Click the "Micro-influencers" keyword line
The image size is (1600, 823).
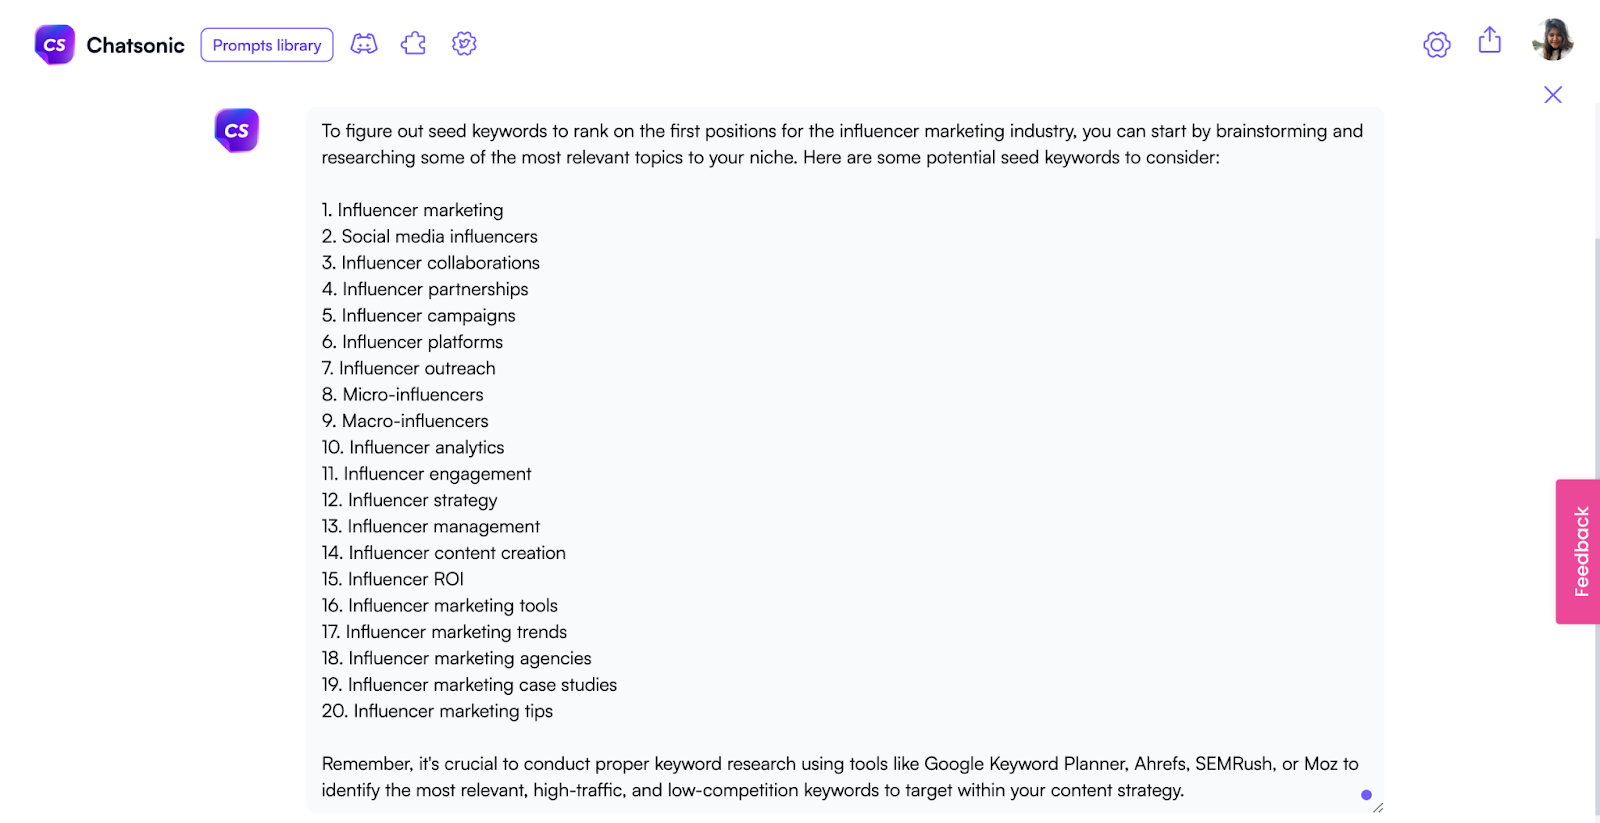(403, 395)
